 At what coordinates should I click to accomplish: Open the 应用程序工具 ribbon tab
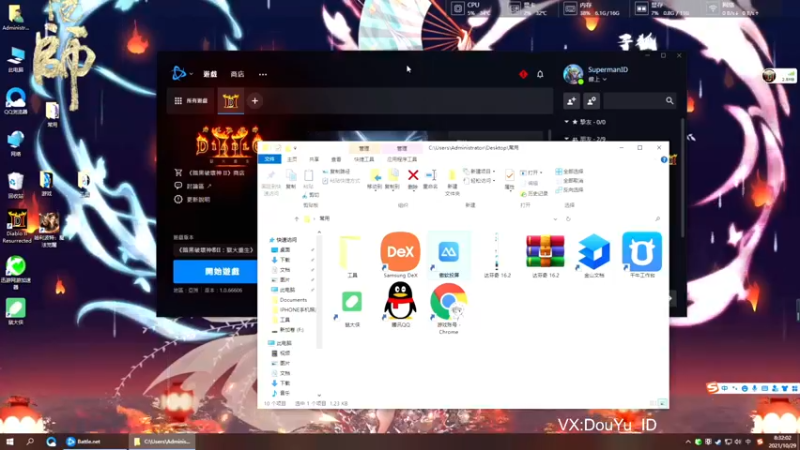click(402, 159)
